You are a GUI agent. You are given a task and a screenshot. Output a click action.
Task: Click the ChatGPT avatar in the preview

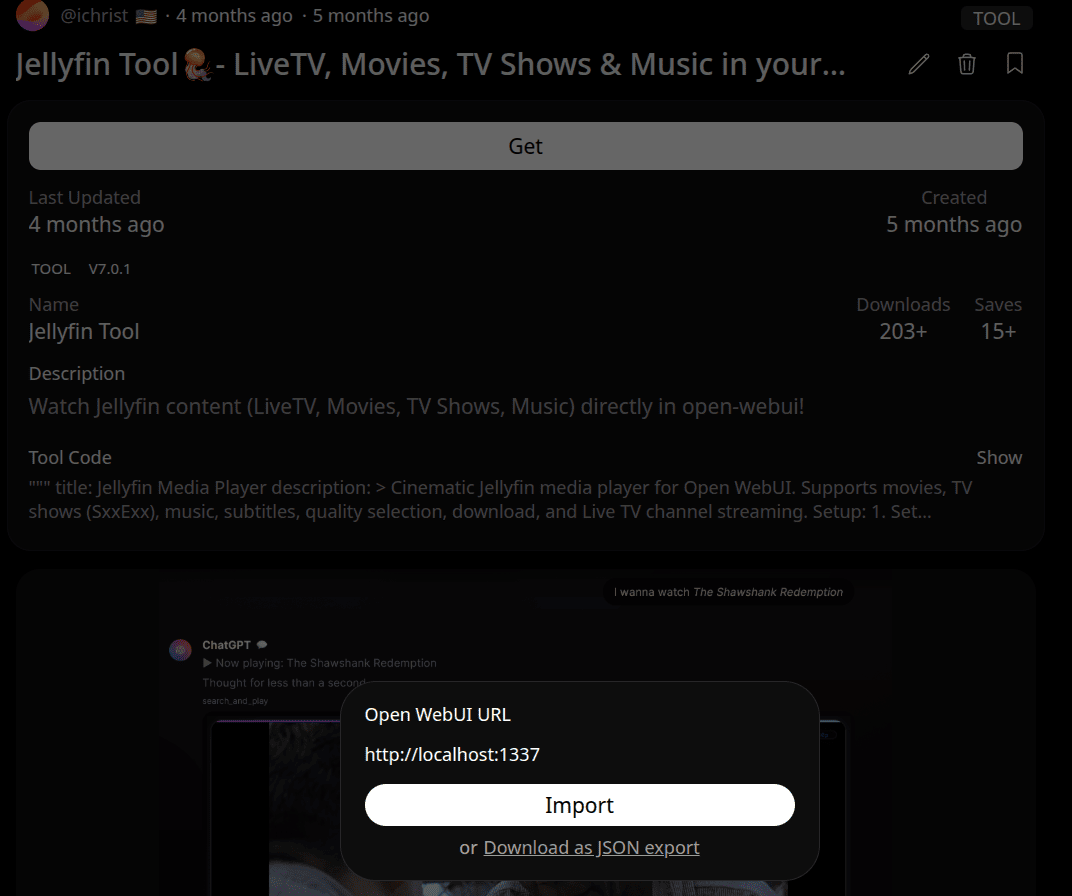pos(180,650)
